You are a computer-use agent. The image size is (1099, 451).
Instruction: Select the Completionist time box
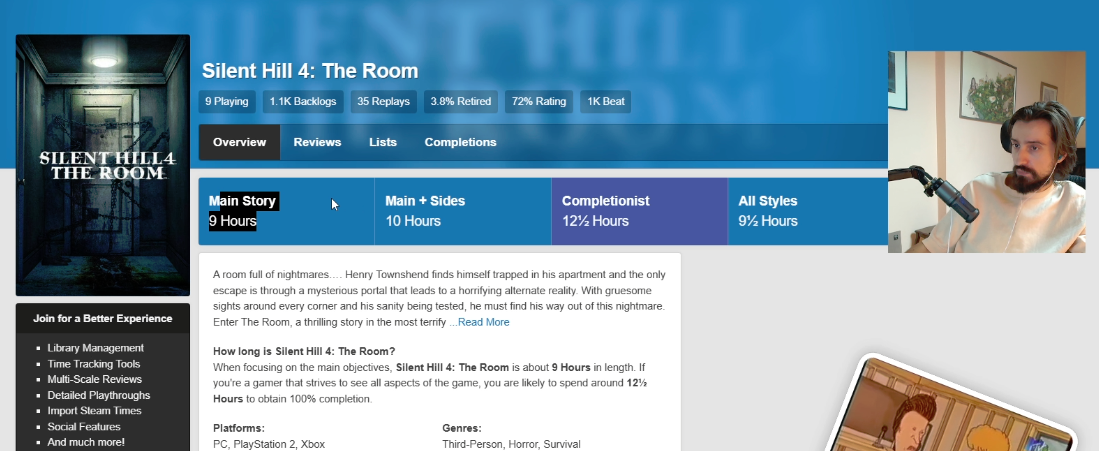point(639,211)
